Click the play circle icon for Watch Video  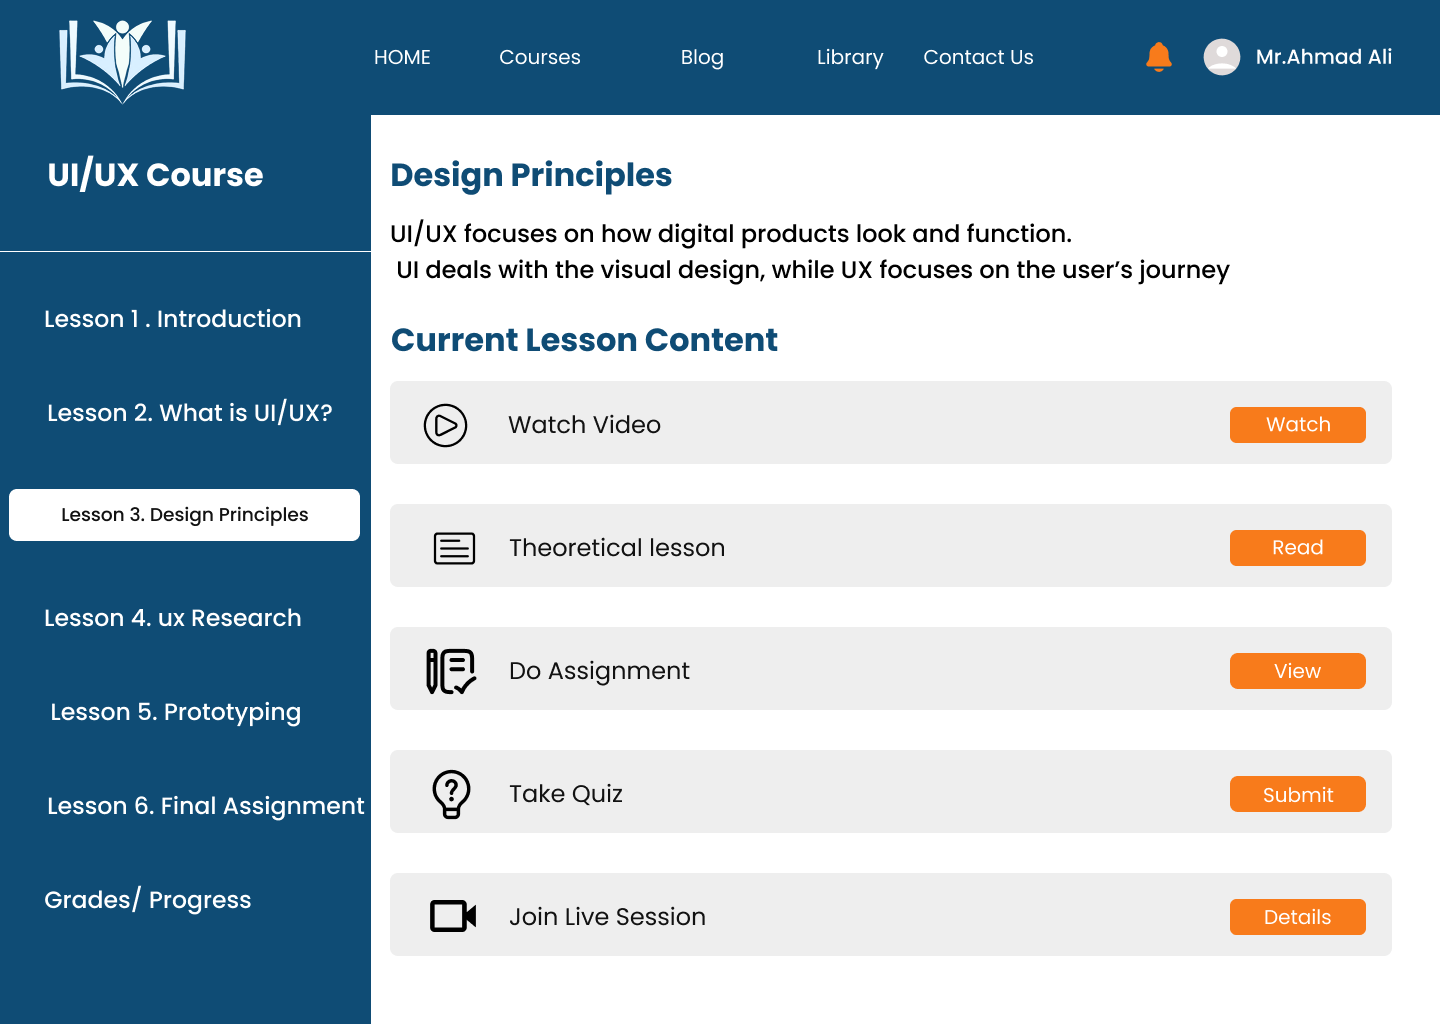445,425
